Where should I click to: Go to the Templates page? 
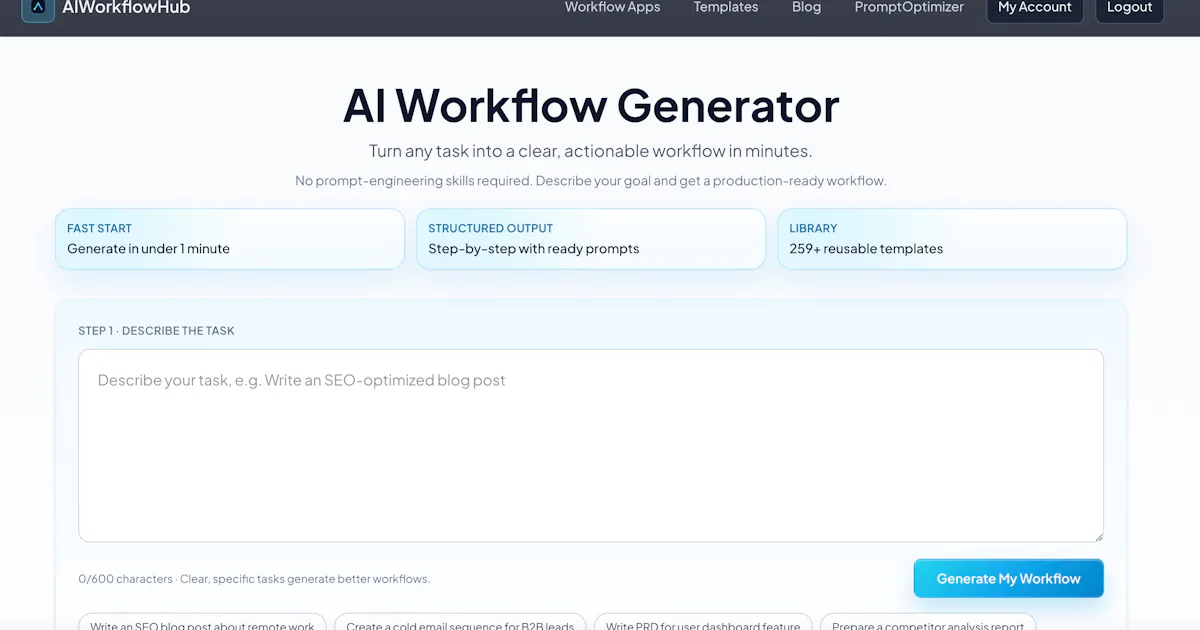[x=726, y=7]
